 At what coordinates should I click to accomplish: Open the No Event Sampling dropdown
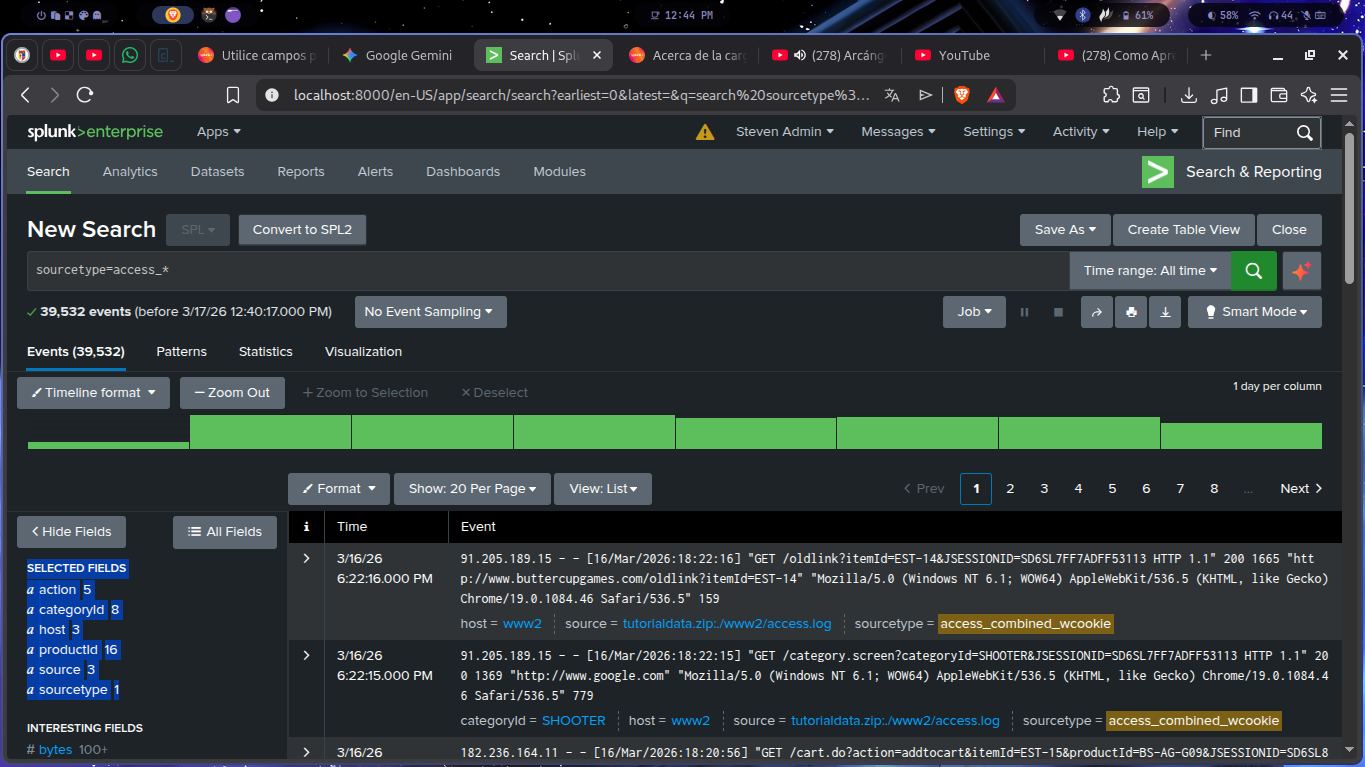pos(430,312)
